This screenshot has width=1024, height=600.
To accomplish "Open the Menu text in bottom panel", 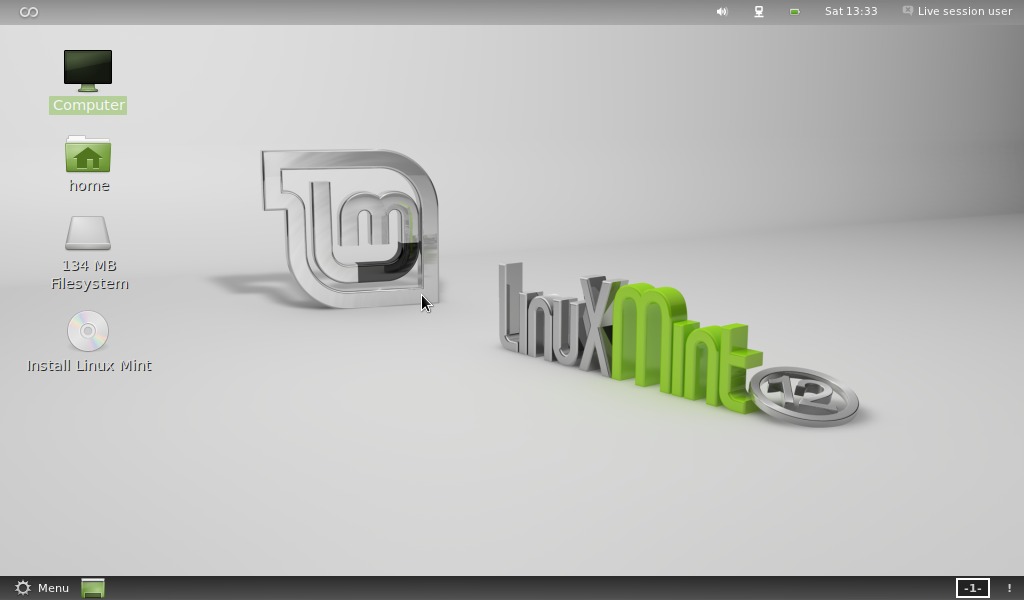I will [53, 588].
